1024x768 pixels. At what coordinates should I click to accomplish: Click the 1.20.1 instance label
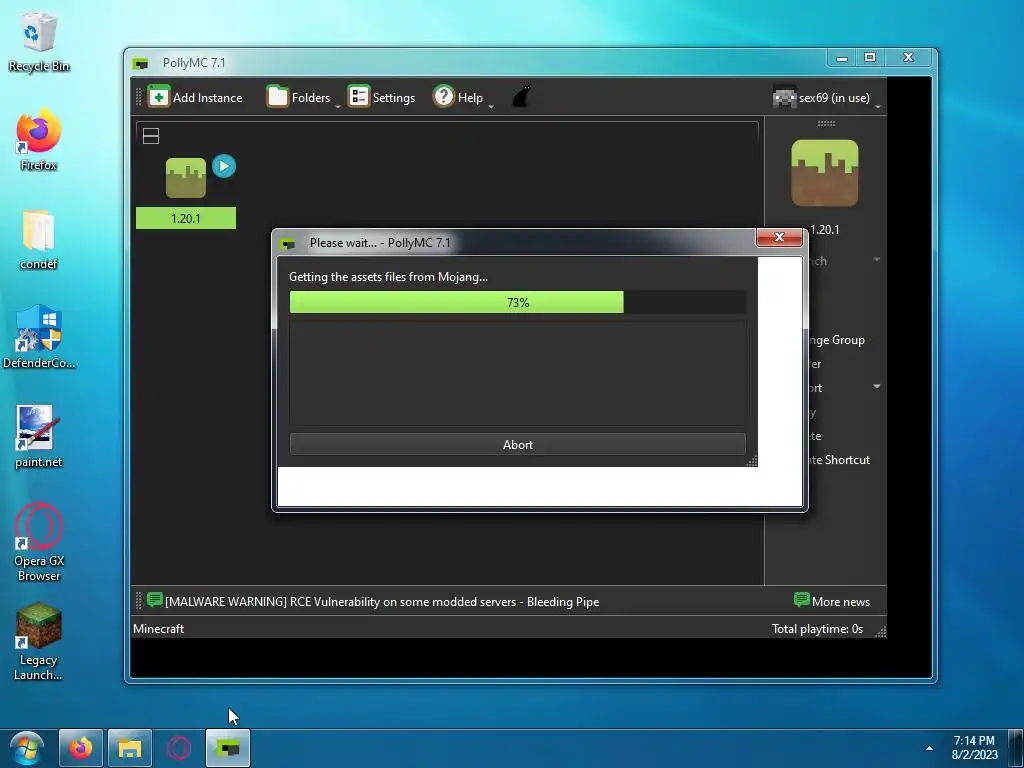click(x=185, y=218)
